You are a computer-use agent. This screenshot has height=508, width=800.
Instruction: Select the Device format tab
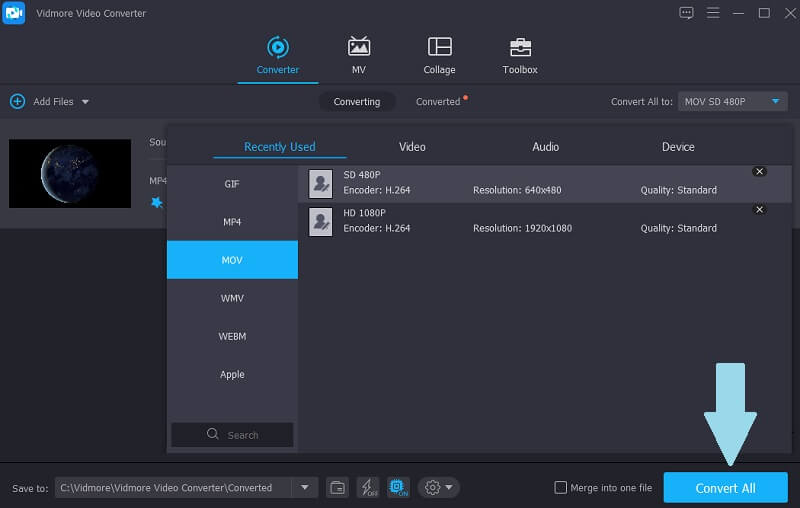[677, 147]
